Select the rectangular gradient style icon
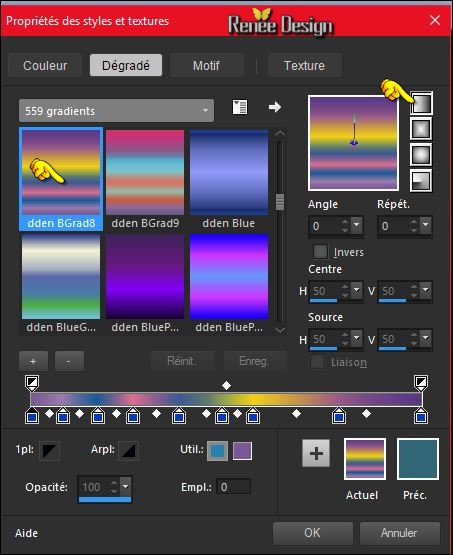The width and height of the screenshot is (453, 555). click(421, 129)
